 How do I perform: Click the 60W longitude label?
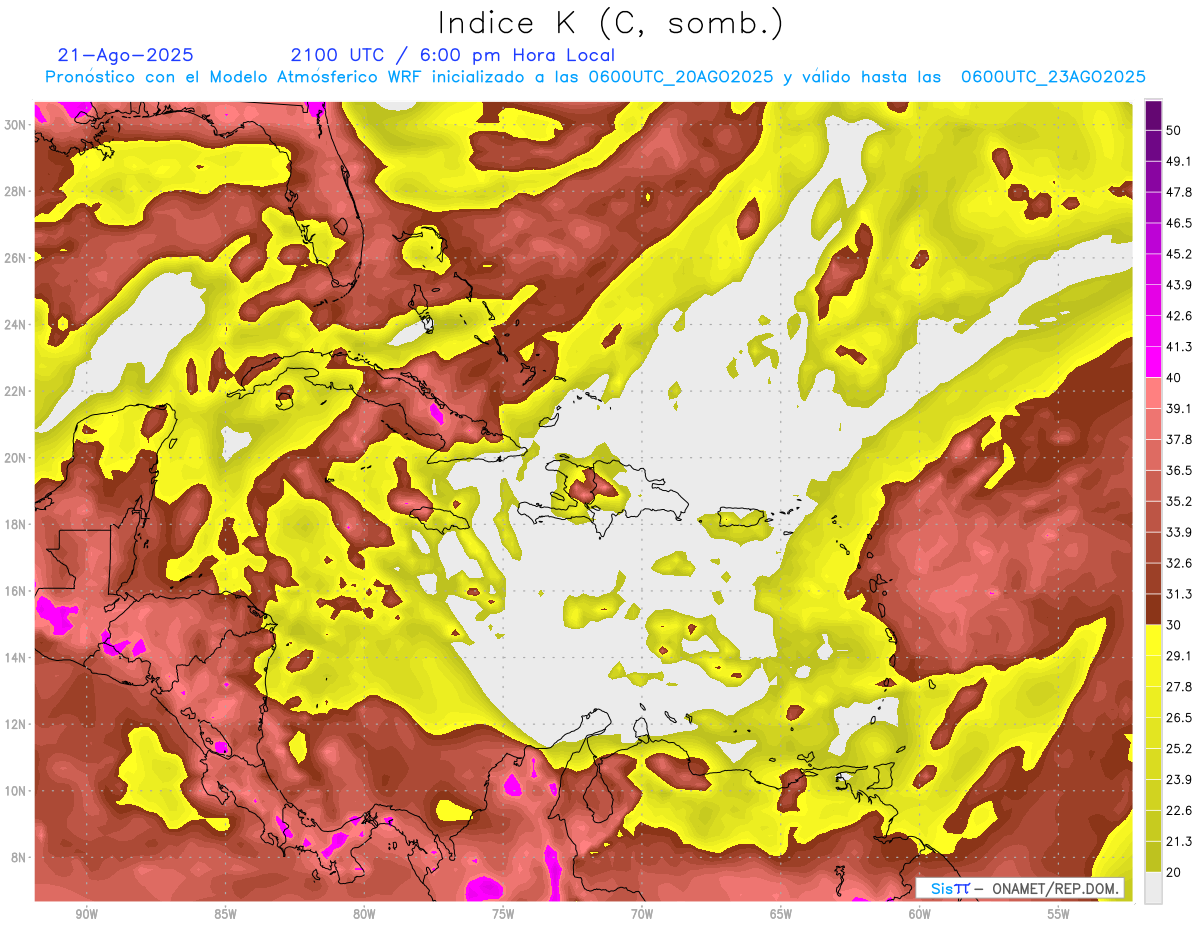pos(920,914)
